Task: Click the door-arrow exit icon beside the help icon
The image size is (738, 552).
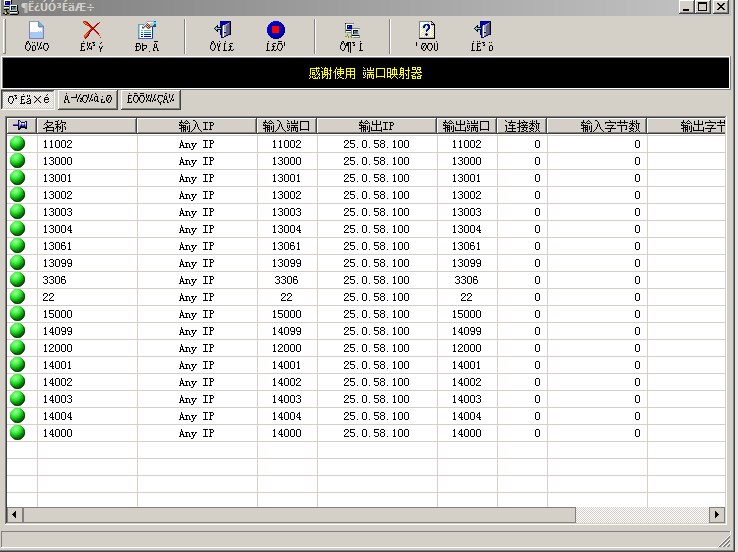Action: point(482,30)
